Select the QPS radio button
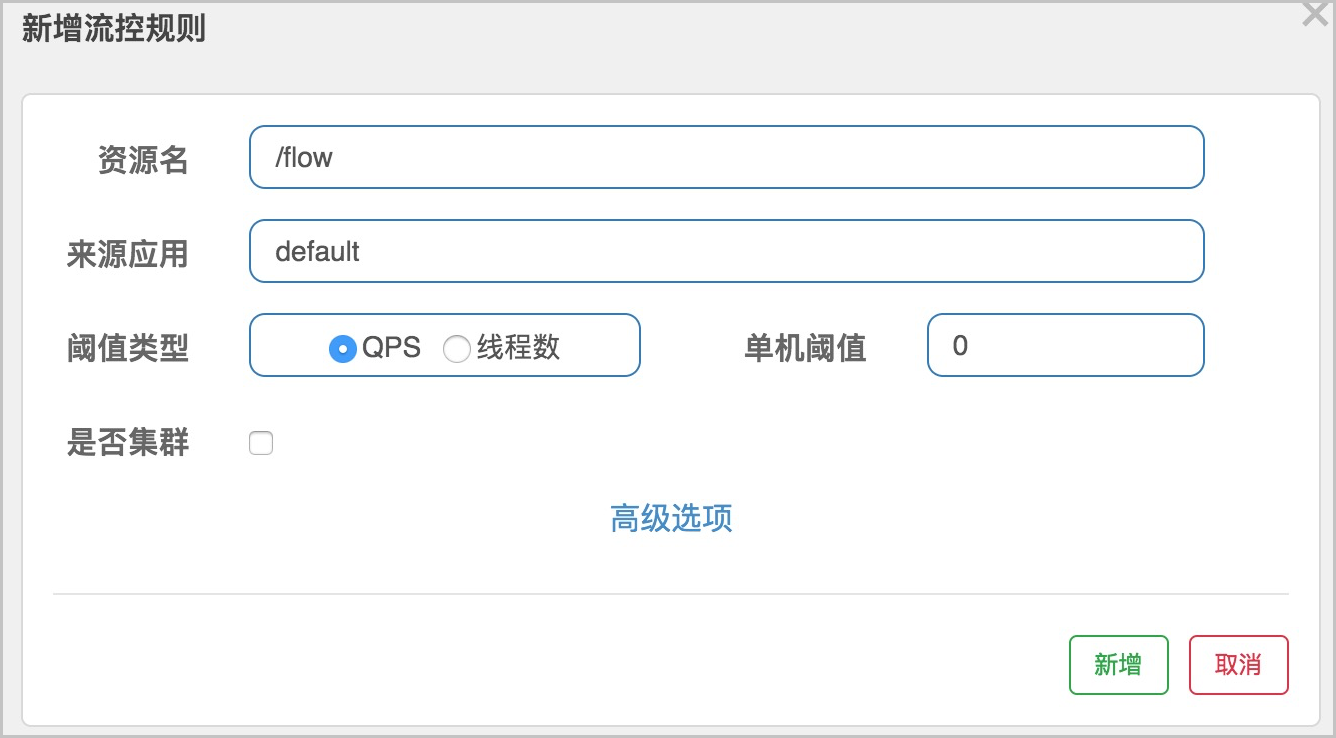This screenshot has width=1336, height=738. click(343, 348)
